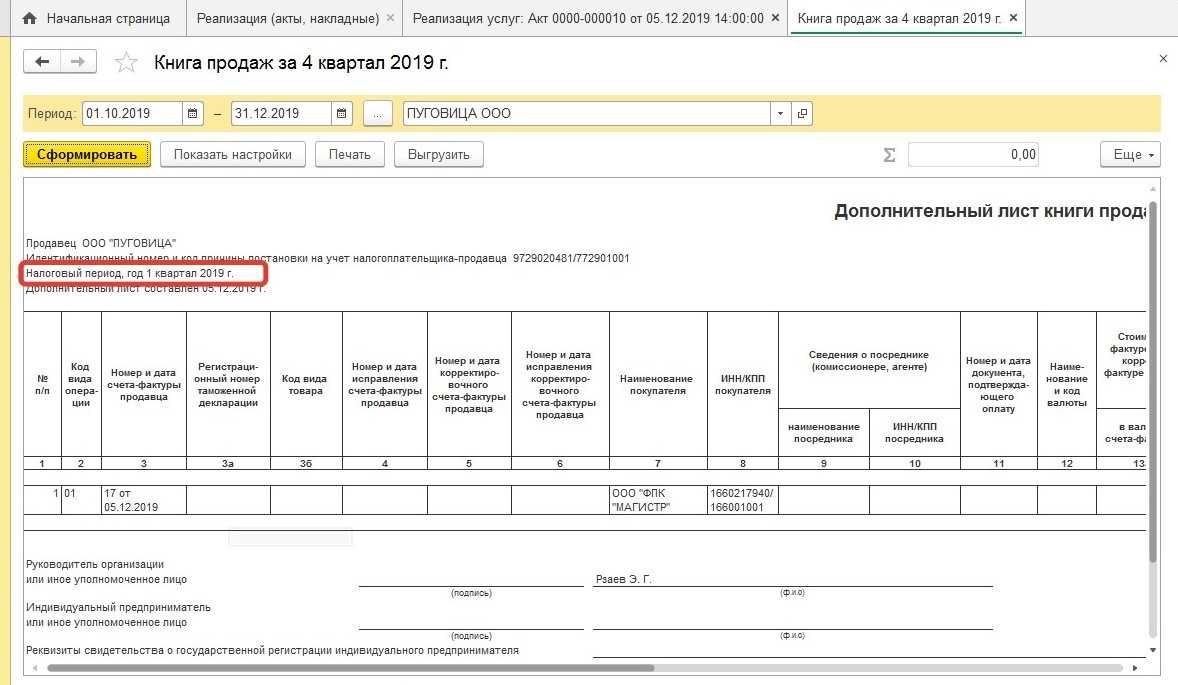Click the back navigation arrow
1178x685 pixels.
click(x=42, y=62)
